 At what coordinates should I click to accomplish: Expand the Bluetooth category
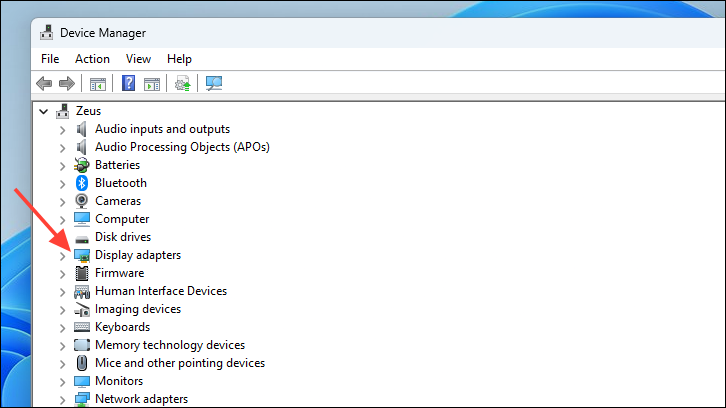(x=63, y=184)
